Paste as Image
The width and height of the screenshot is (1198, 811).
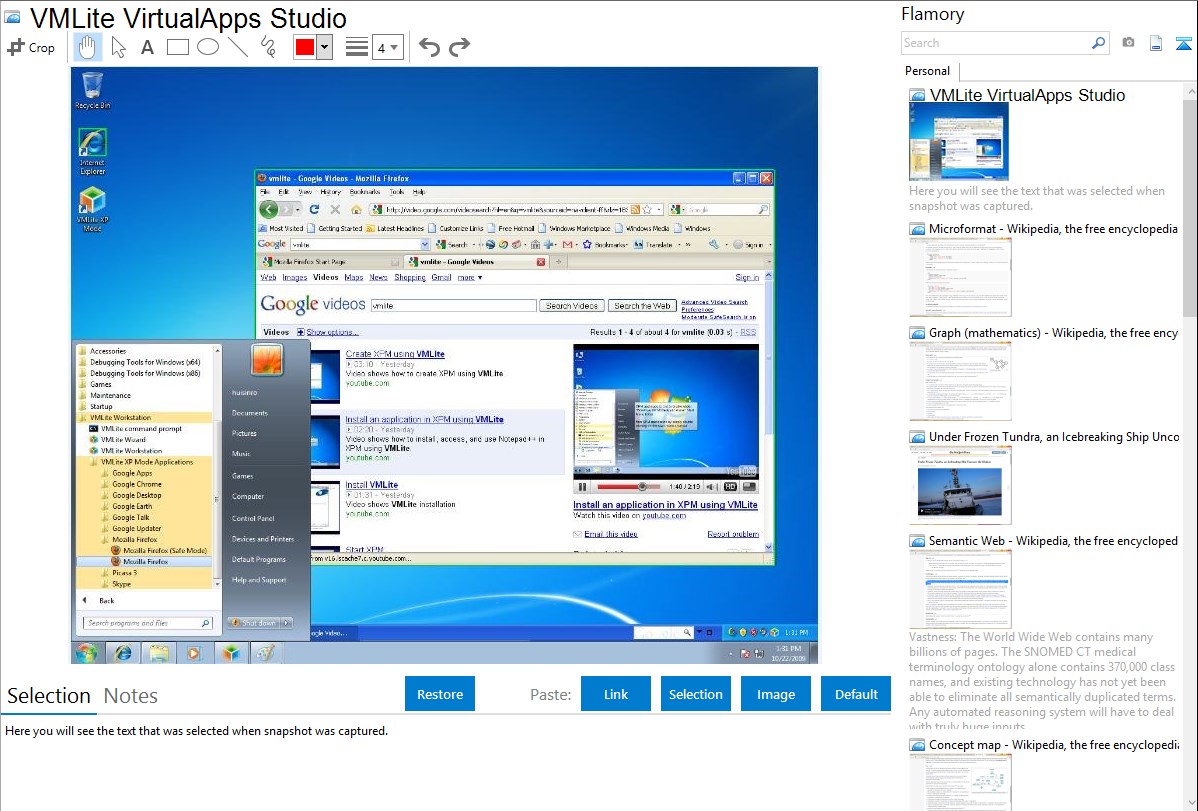click(x=776, y=694)
